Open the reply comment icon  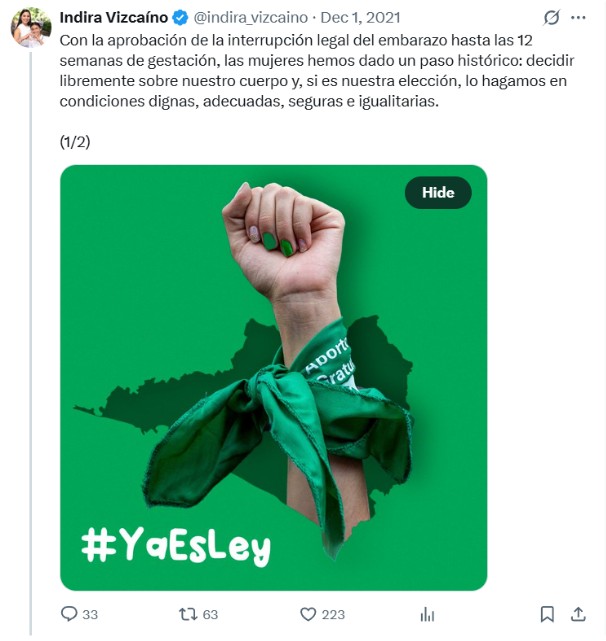69,614
